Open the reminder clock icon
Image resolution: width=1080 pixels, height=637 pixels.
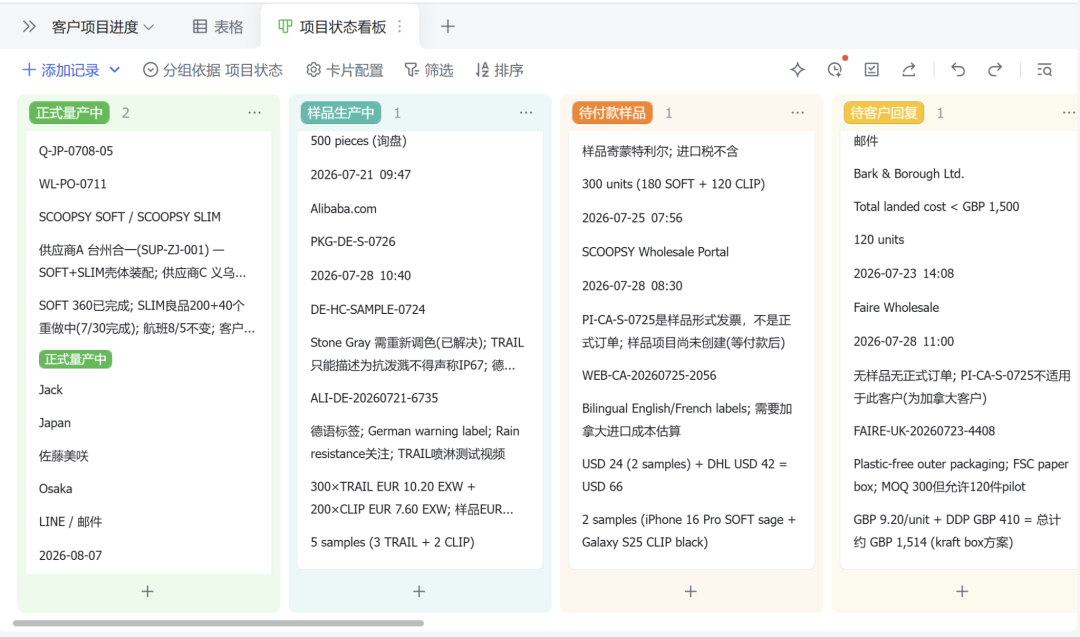(x=835, y=70)
